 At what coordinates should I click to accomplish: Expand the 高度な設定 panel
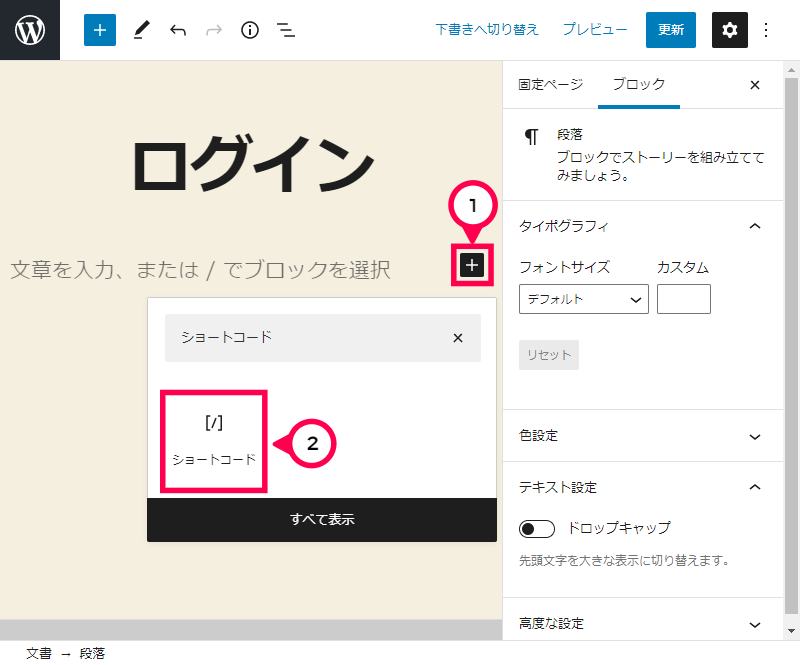(755, 624)
